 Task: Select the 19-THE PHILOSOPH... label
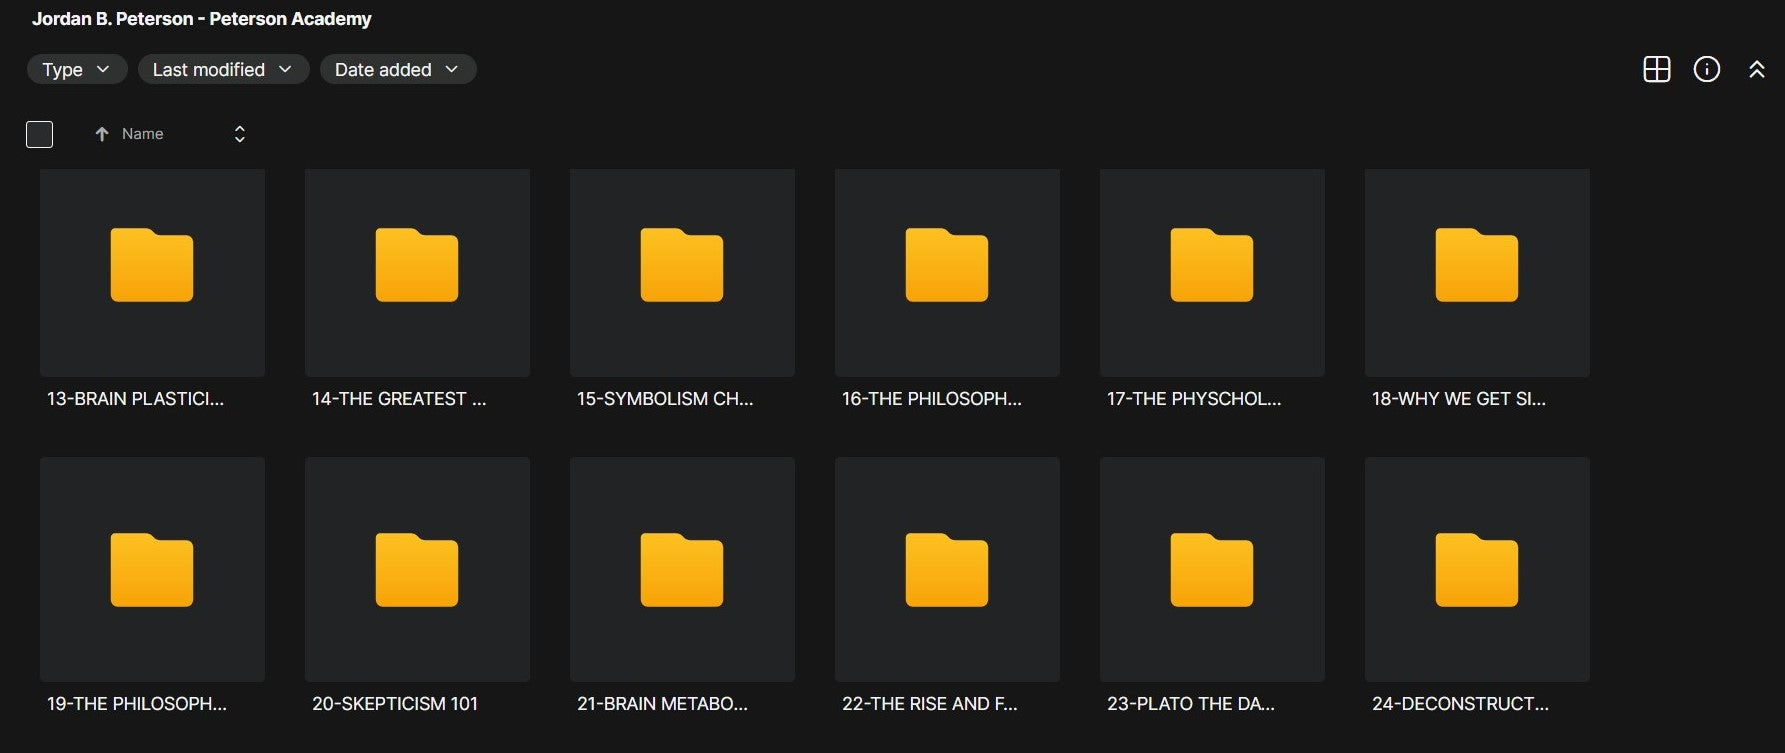click(137, 704)
